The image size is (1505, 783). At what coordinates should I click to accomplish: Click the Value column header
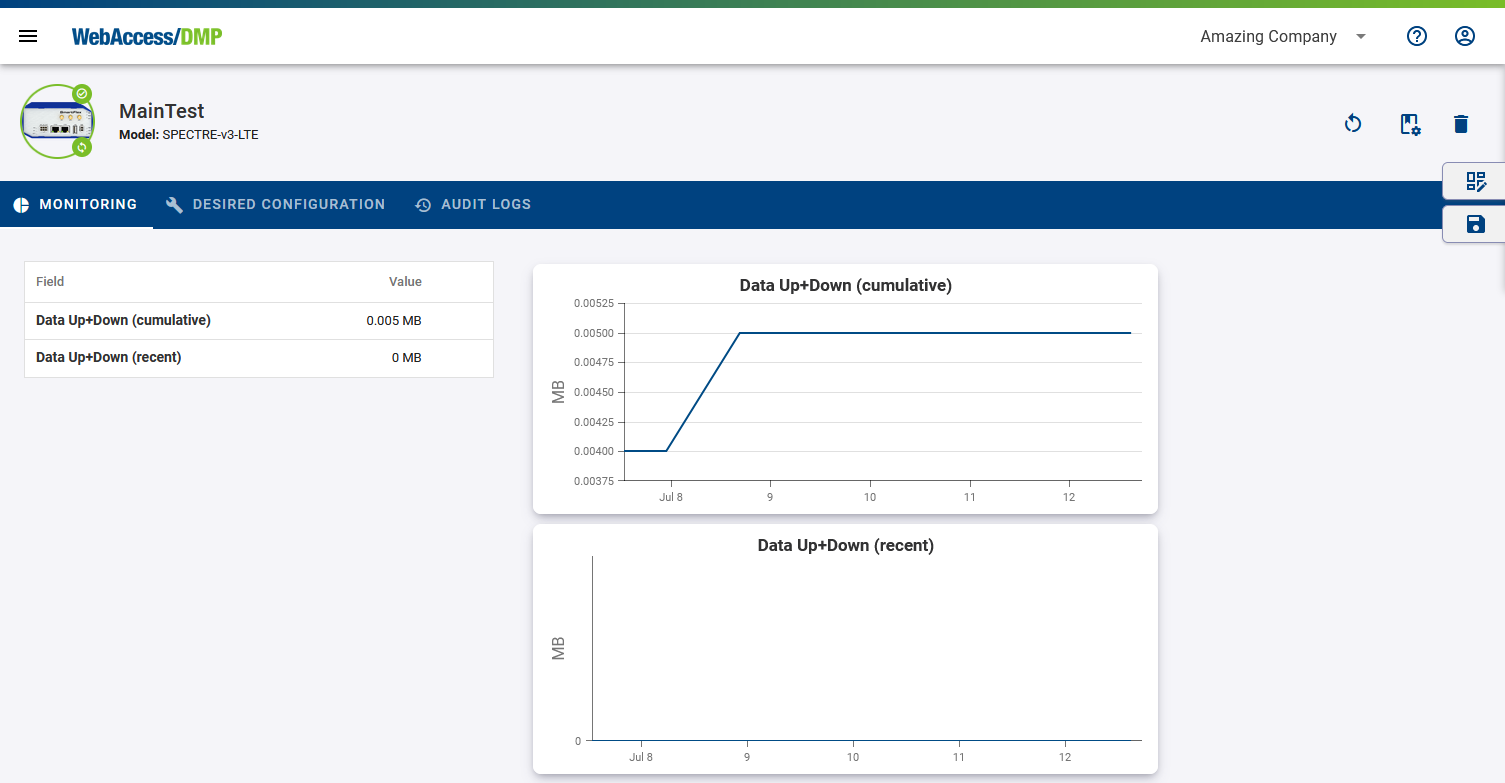tap(405, 282)
